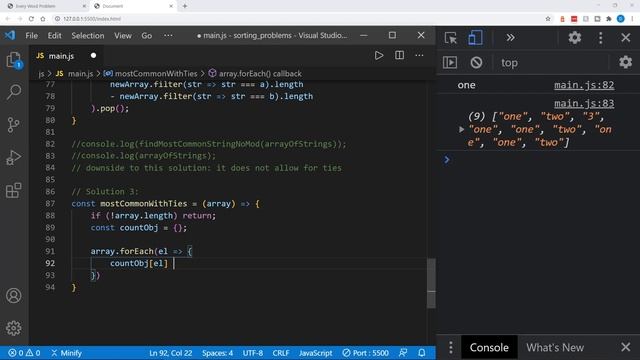Show more DevTools tabs chevron
Screen dimensions: 640x360
[510, 38]
